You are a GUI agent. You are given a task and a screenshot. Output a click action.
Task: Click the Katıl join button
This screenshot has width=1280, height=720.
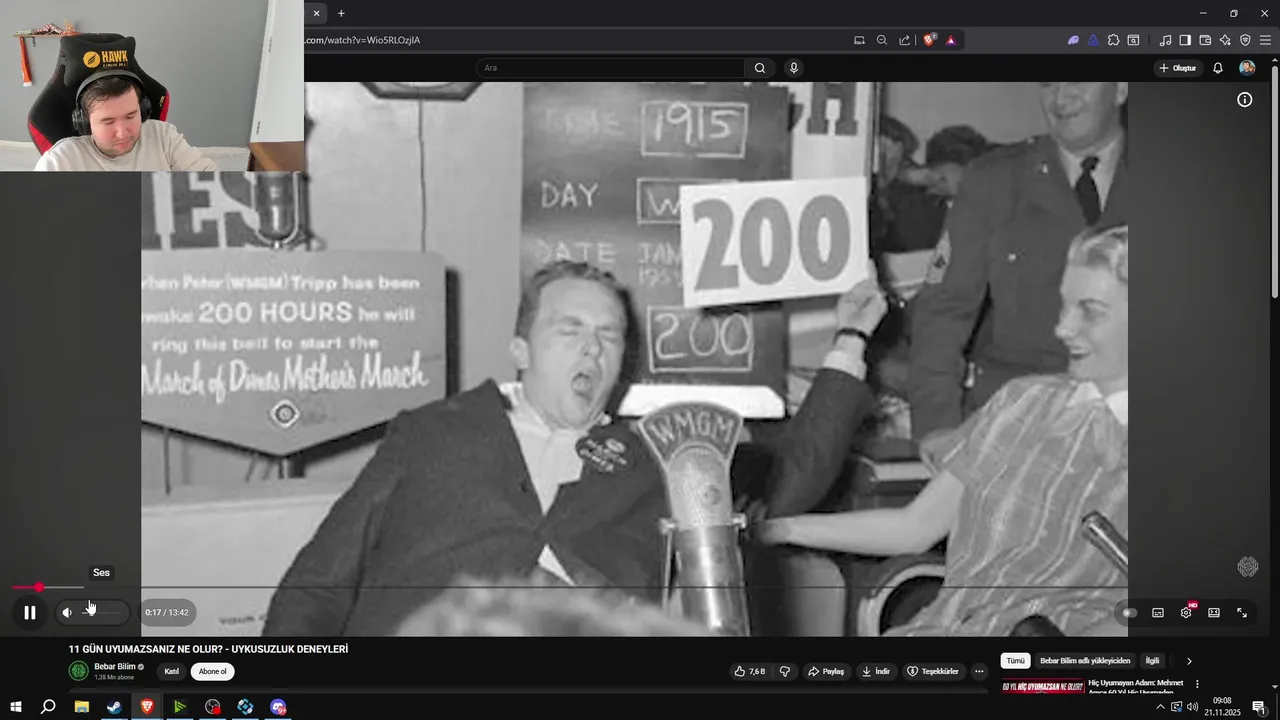[x=172, y=672]
